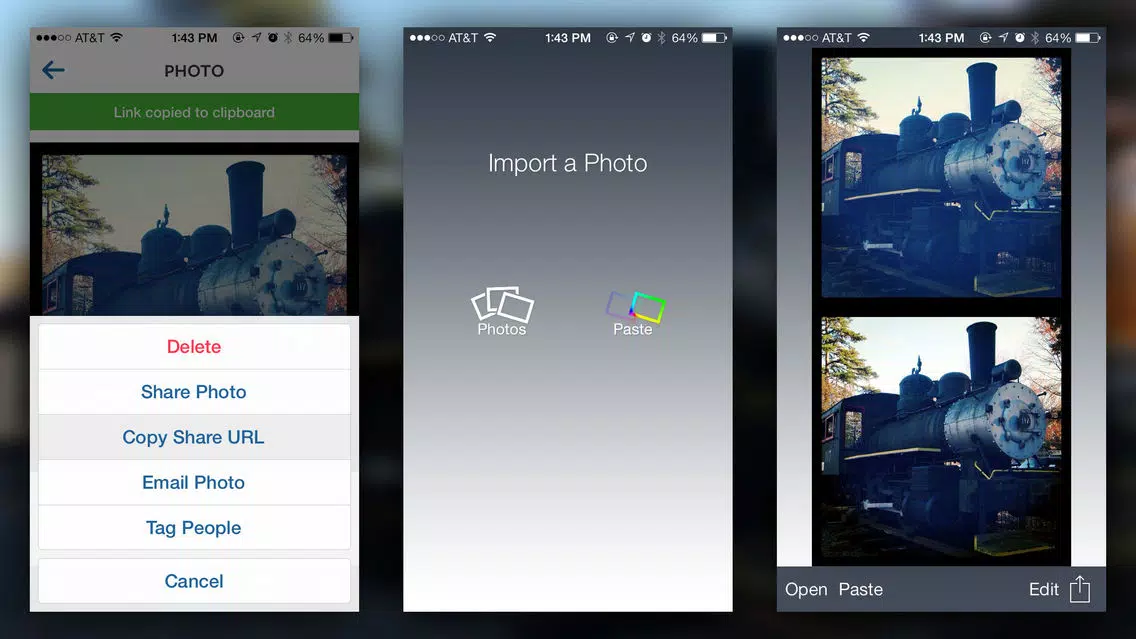Select the top train photo in right screen

tap(940, 178)
